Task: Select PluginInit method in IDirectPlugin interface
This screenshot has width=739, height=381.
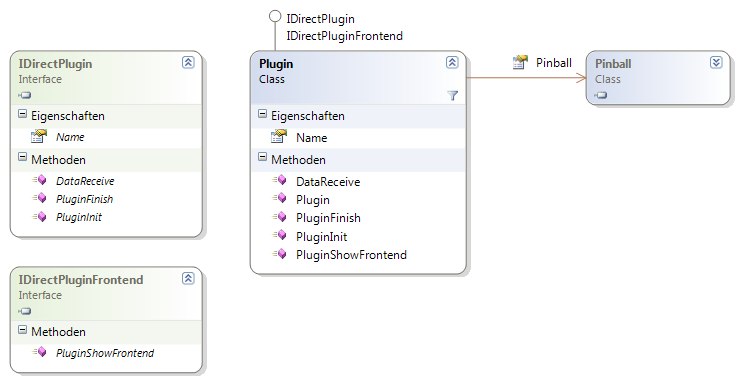Action: click(79, 217)
